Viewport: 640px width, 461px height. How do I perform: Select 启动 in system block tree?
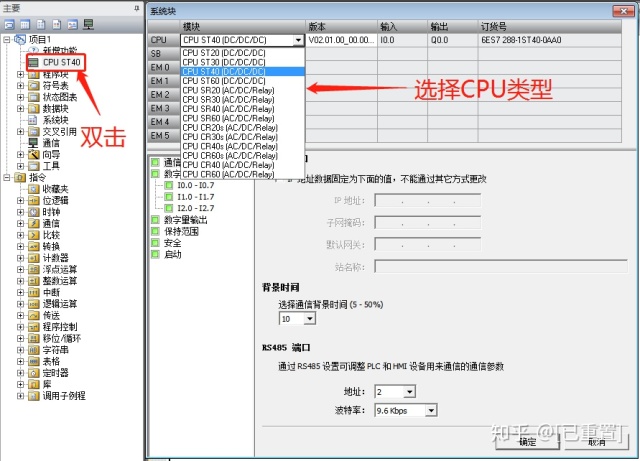[x=173, y=254]
